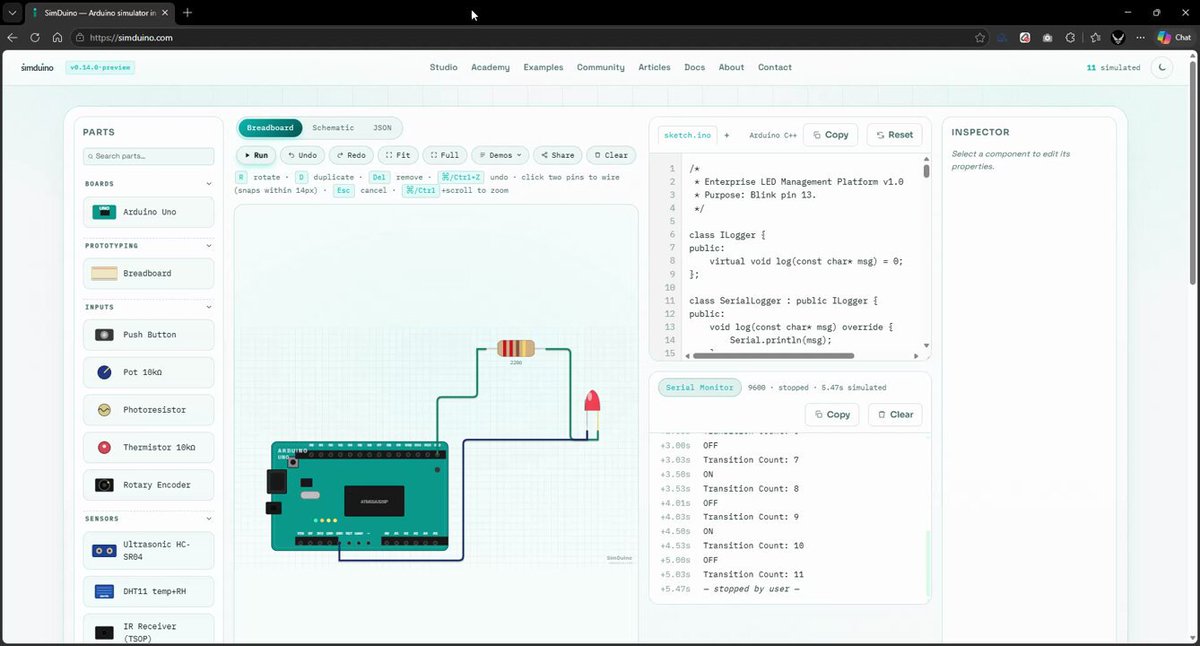This screenshot has width=1200, height=646.
Task: Toggle dark mode moon icon
Action: (x=1161, y=68)
